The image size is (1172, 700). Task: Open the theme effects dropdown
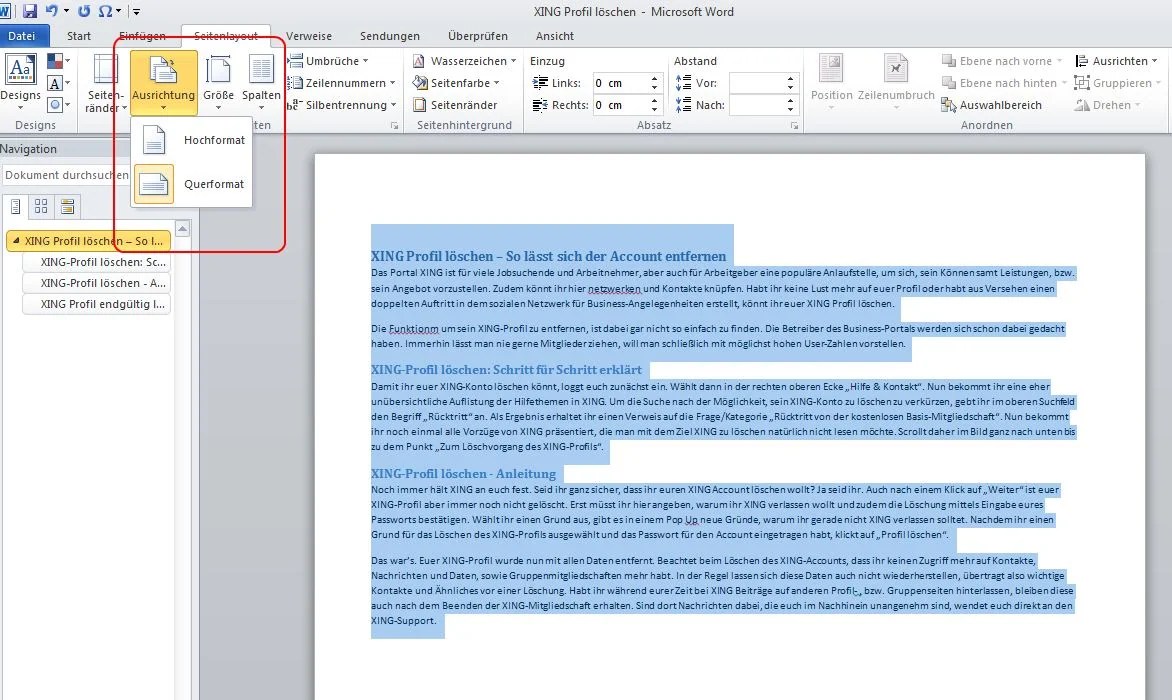58,105
